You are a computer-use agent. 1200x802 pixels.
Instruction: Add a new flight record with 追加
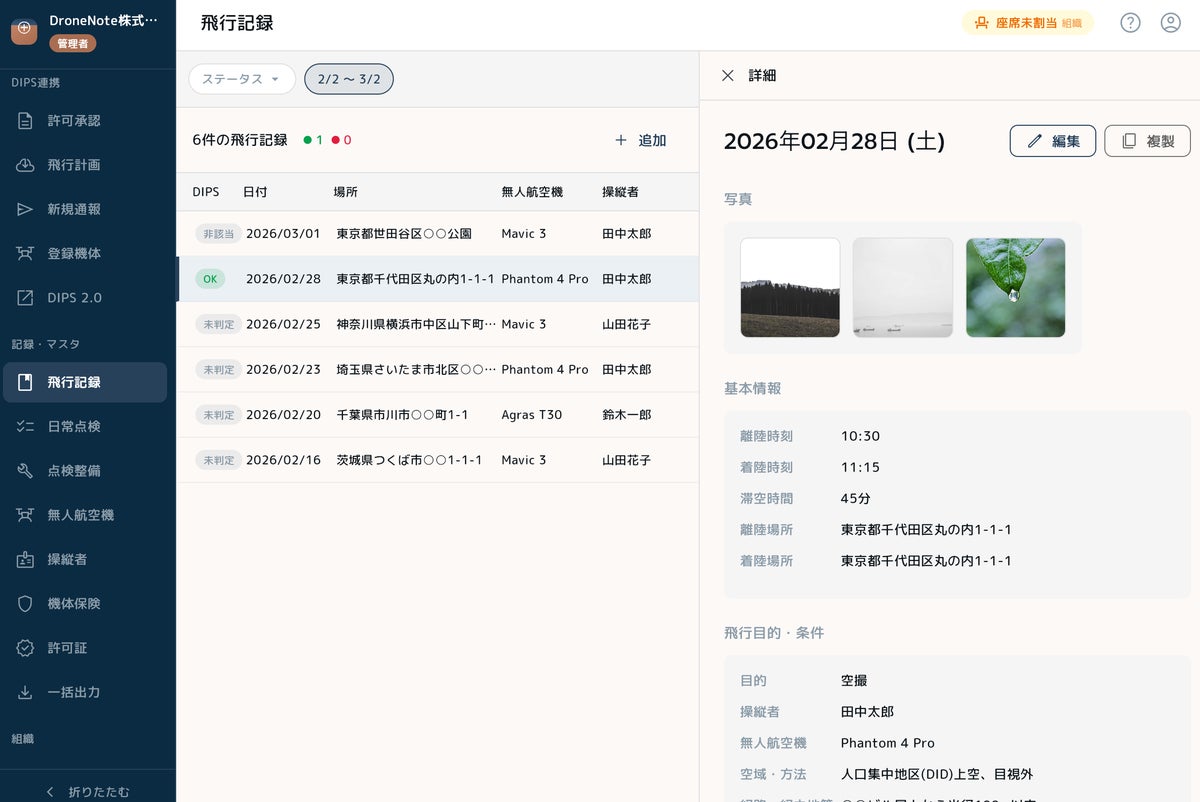640,141
